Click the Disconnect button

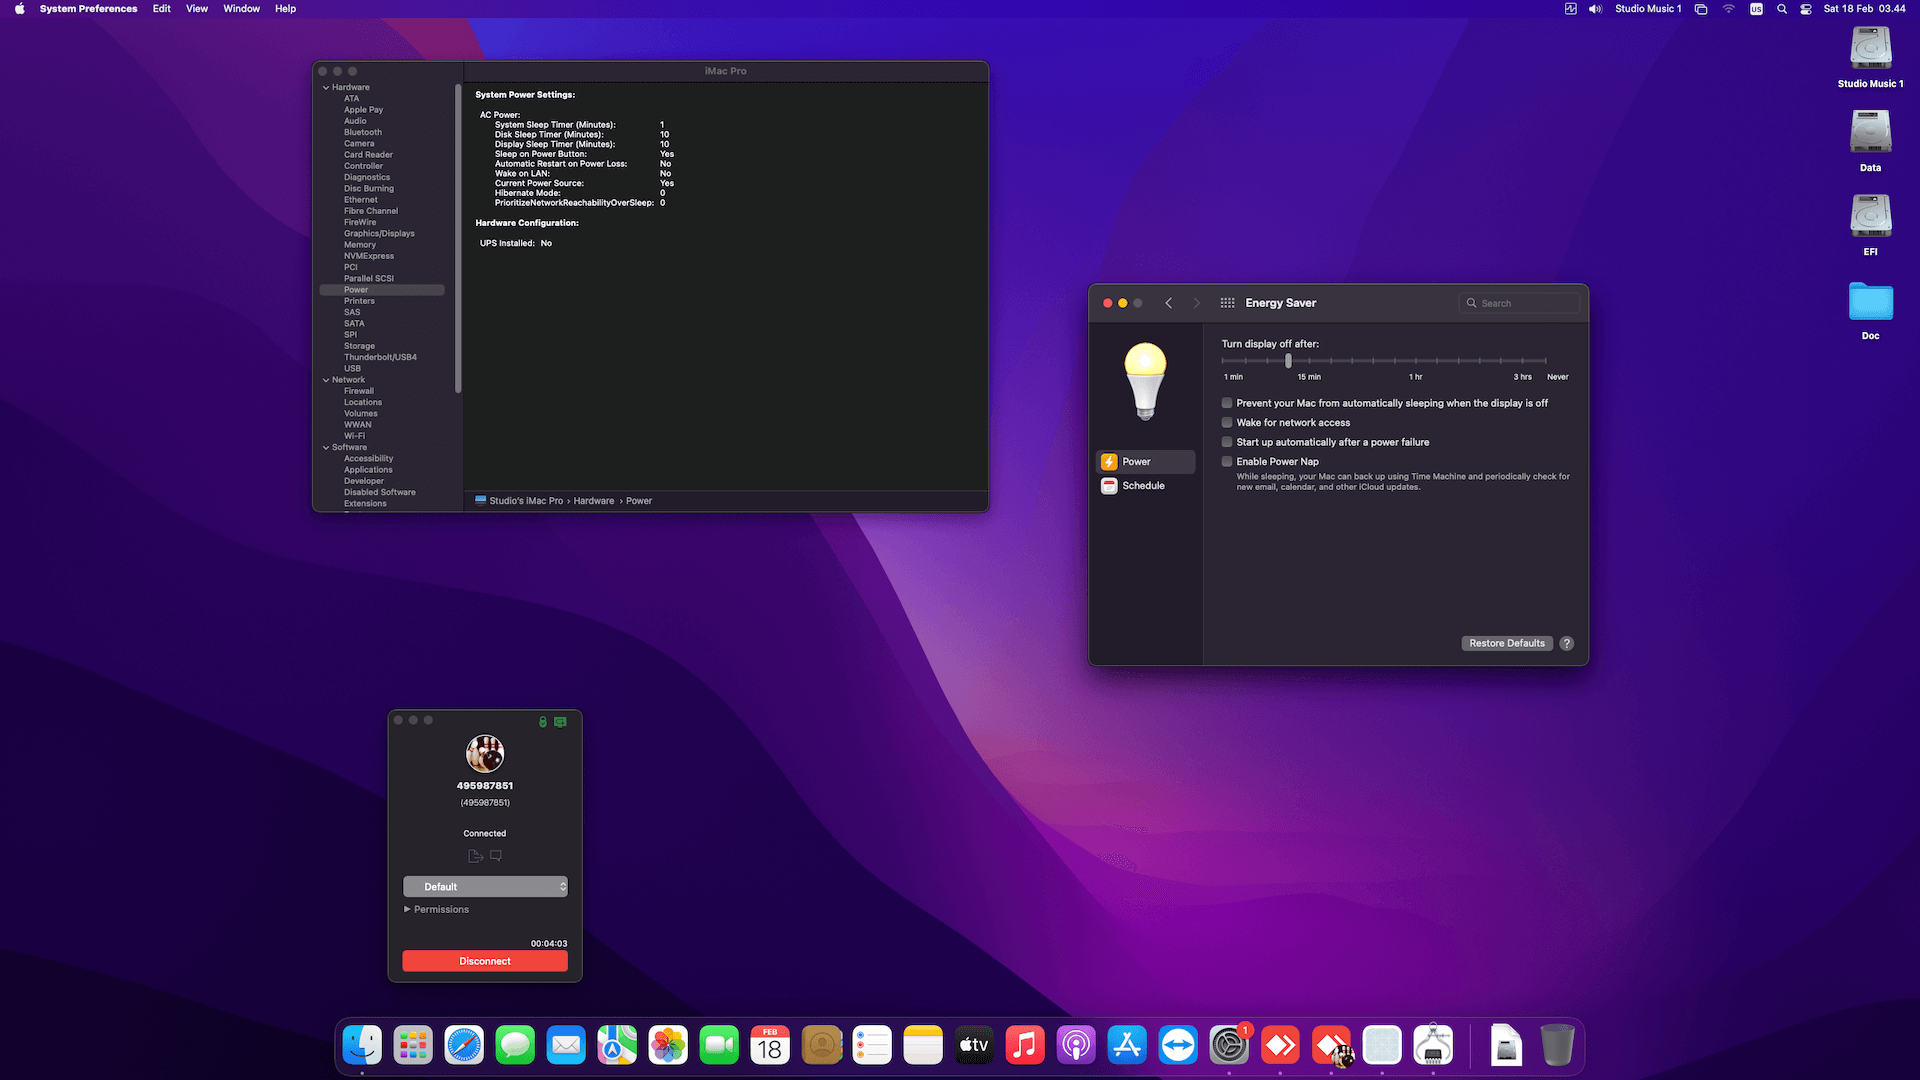pyautogui.click(x=485, y=961)
